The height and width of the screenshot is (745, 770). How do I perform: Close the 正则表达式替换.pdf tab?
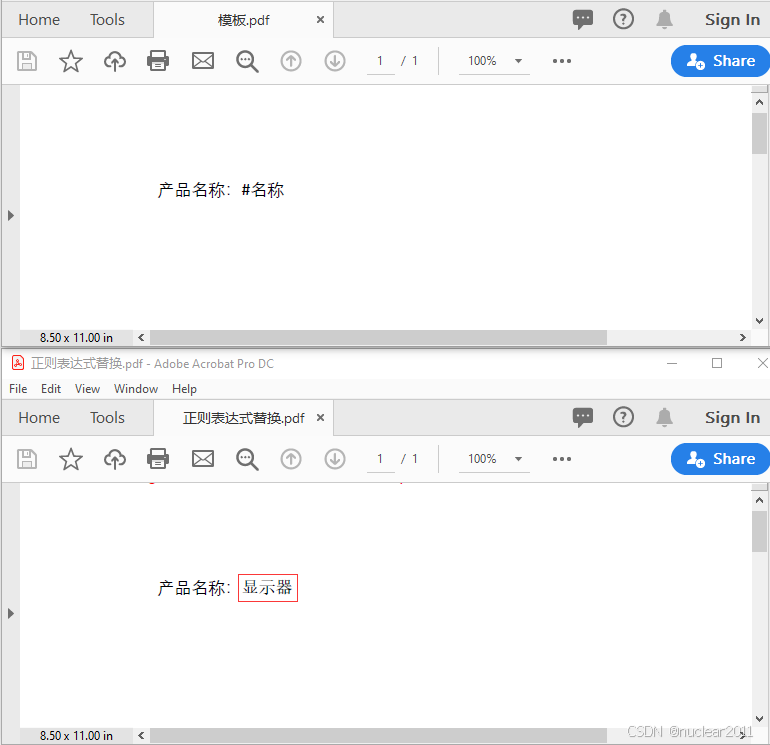[320, 417]
